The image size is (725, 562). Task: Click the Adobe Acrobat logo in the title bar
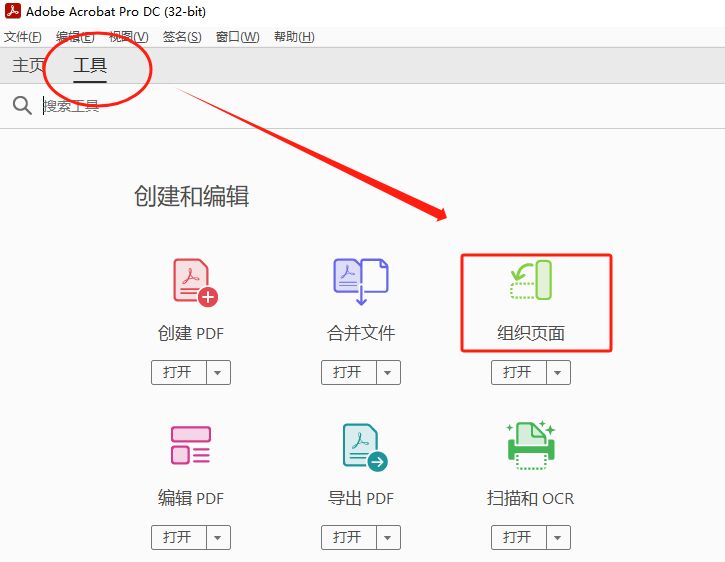[x=12, y=11]
